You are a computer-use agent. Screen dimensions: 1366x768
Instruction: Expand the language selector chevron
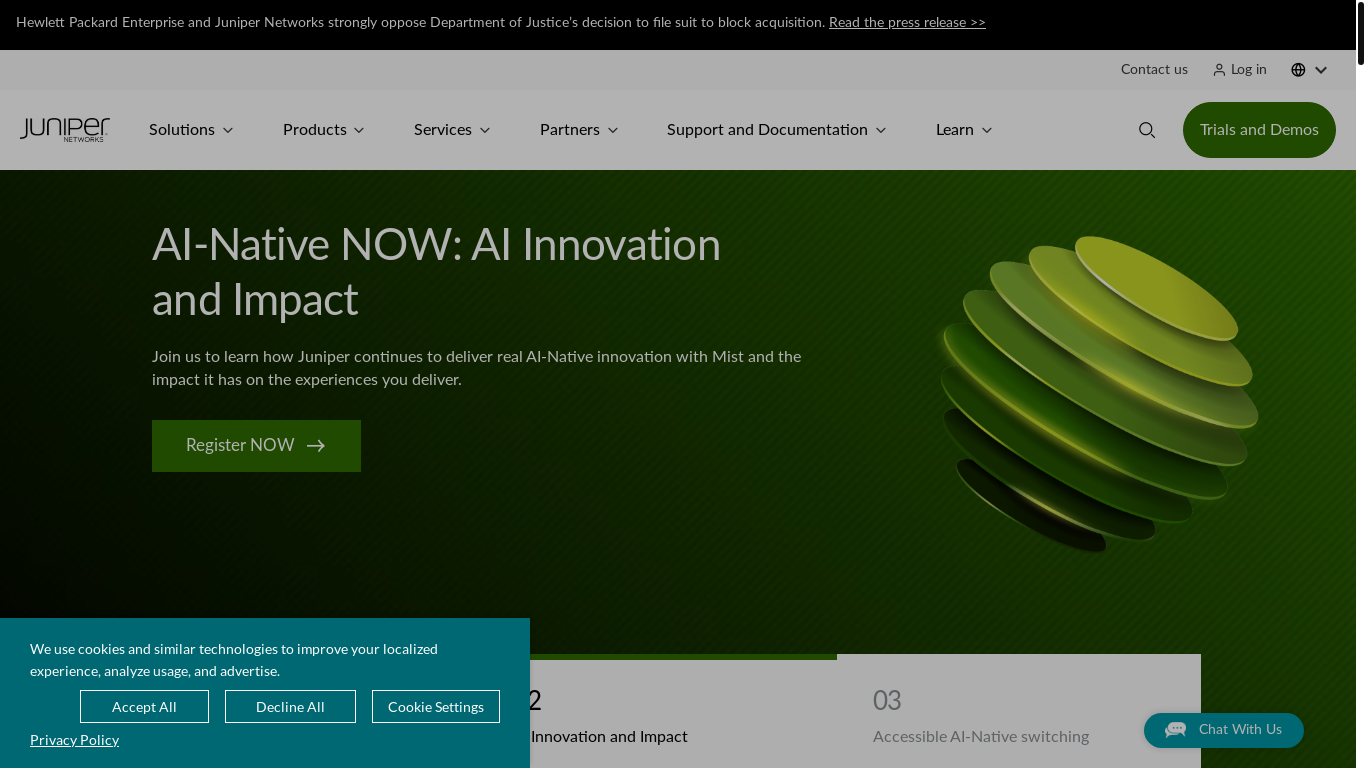point(1321,70)
